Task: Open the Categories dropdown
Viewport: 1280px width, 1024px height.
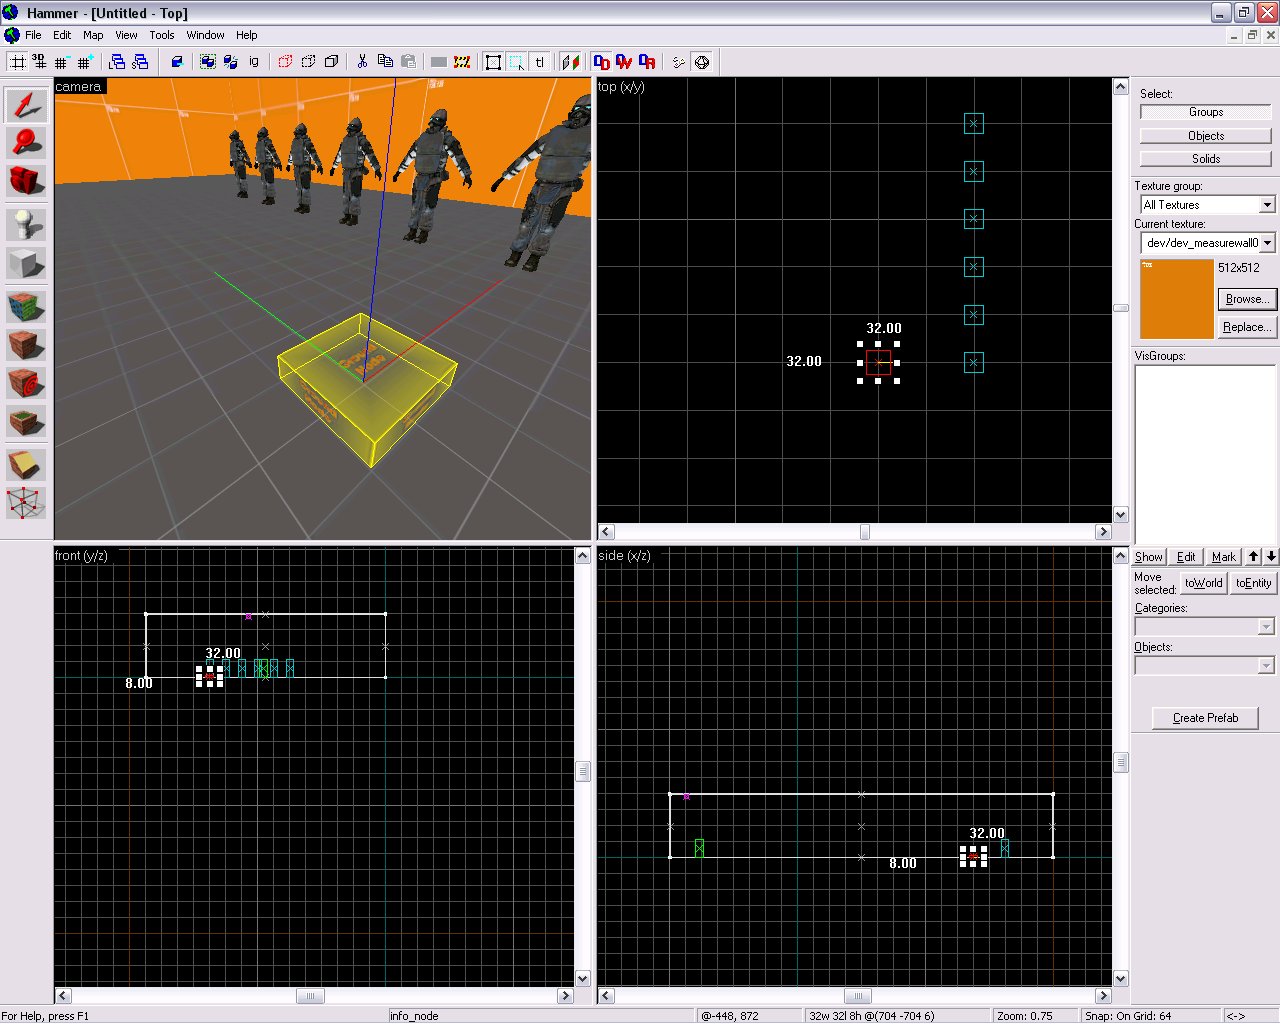Action: [x=1266, y=627]
